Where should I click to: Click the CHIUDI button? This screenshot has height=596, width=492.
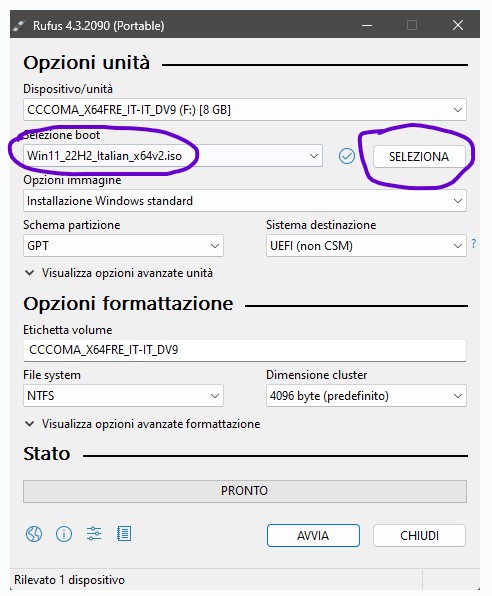pos(419,536)
